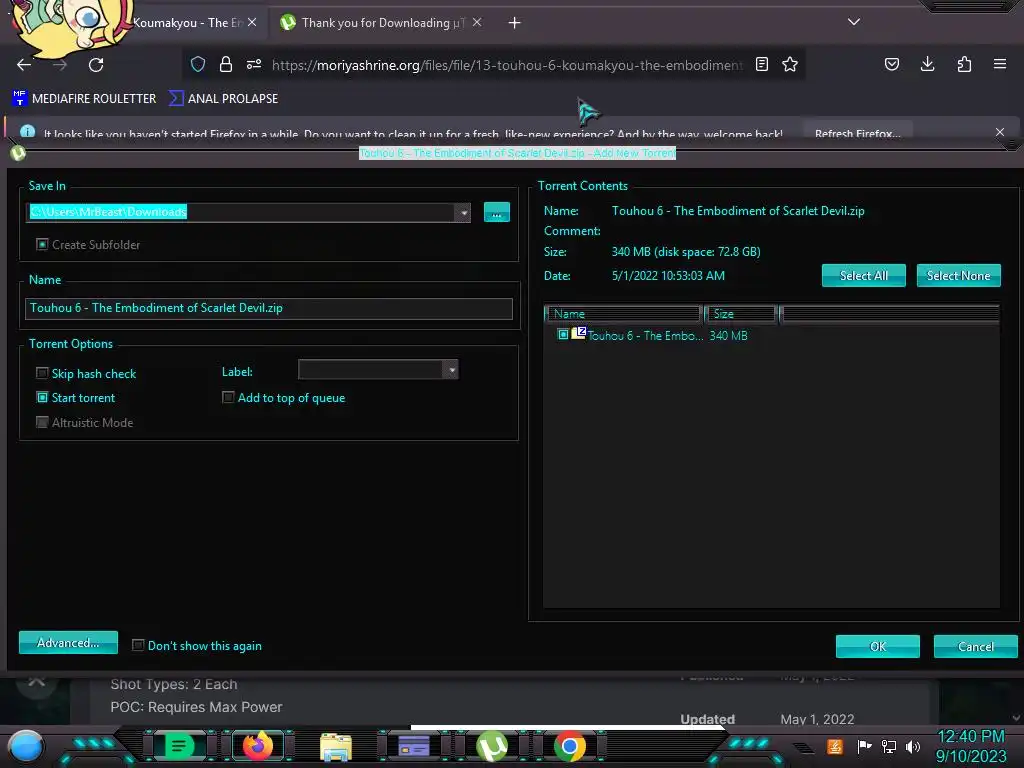Image resolution: width=1024 pixels, height=768 pixels.
Task: Open the volume speaker tray icon
Action: click(x=912, y=746)
